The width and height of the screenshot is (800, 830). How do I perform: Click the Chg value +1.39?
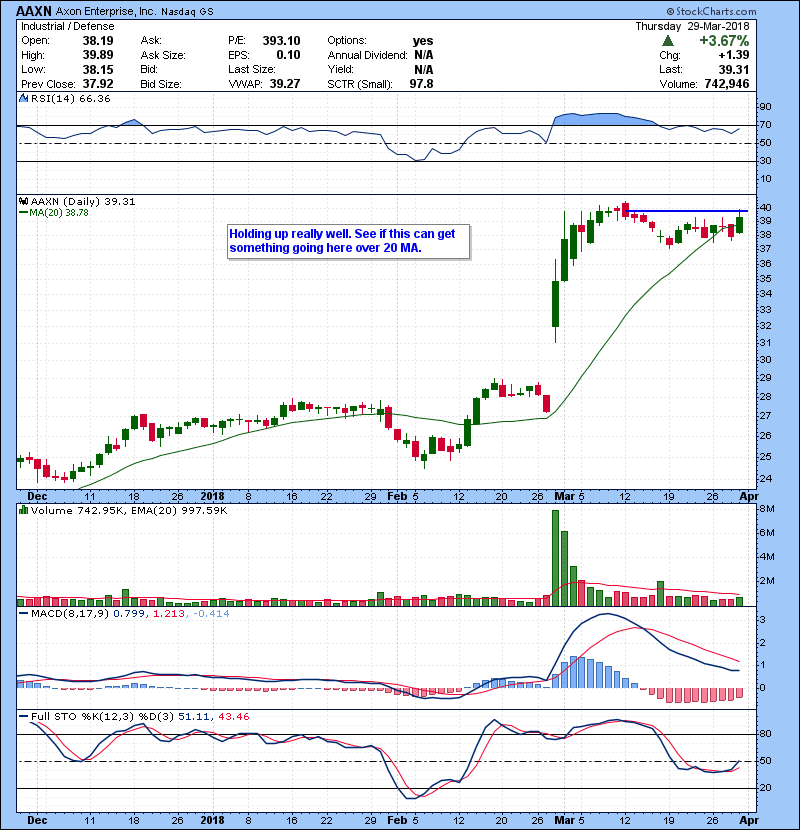734,55
